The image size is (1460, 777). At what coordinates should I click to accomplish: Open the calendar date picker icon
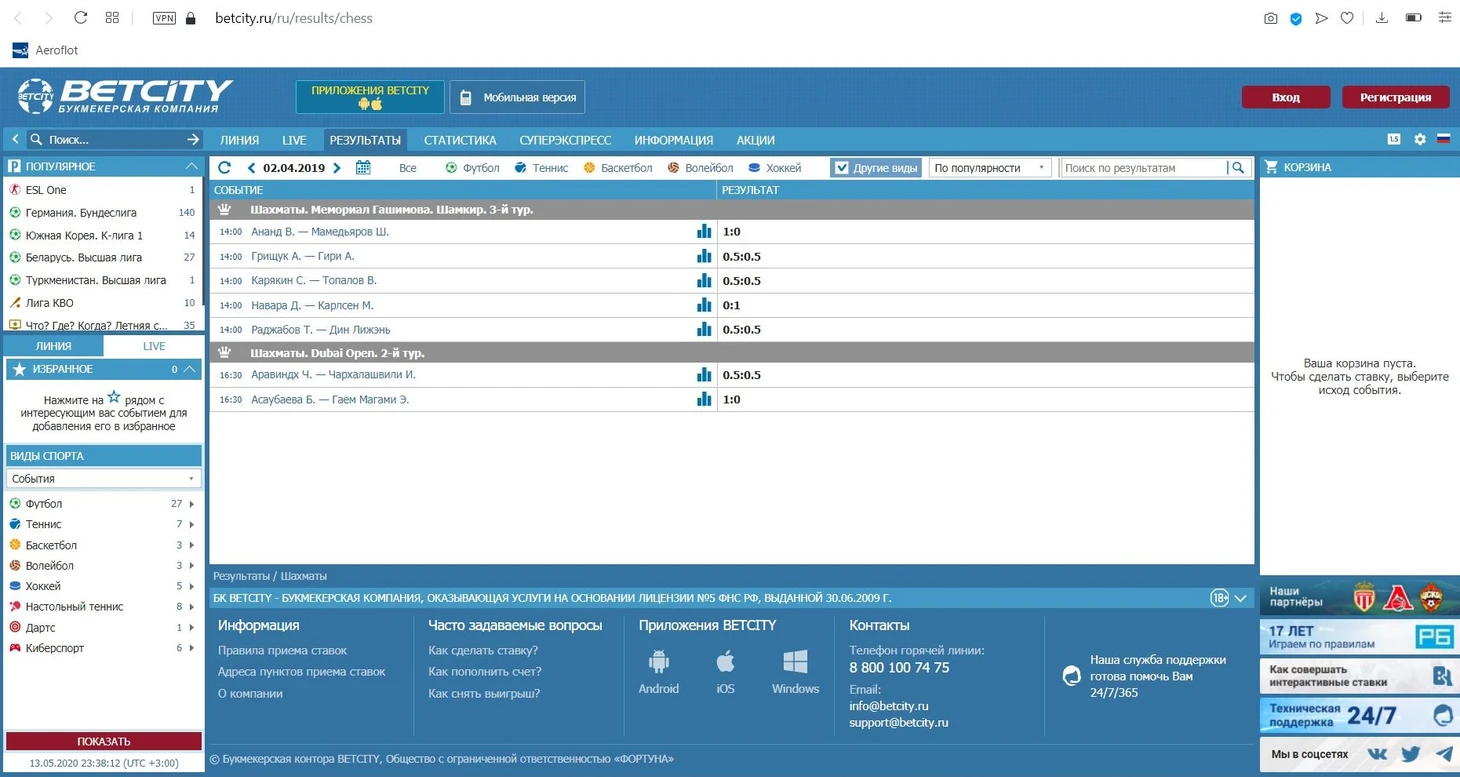click(363, 168)
